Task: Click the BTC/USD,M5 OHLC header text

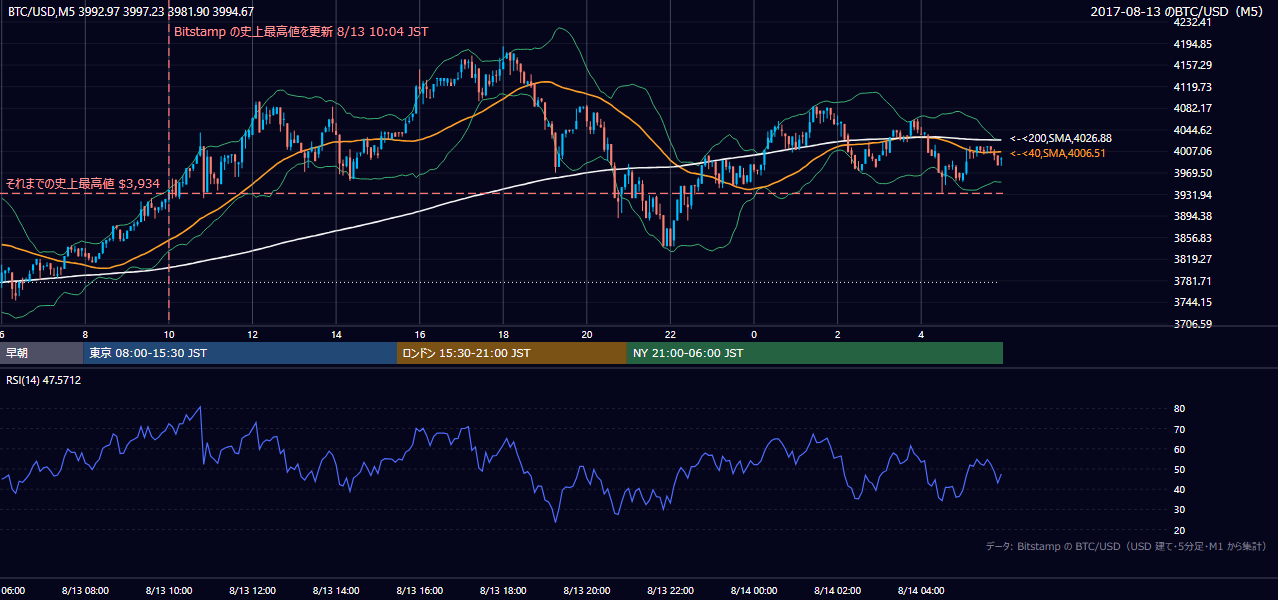Action: pyautogui.click(x=131, y=11)
